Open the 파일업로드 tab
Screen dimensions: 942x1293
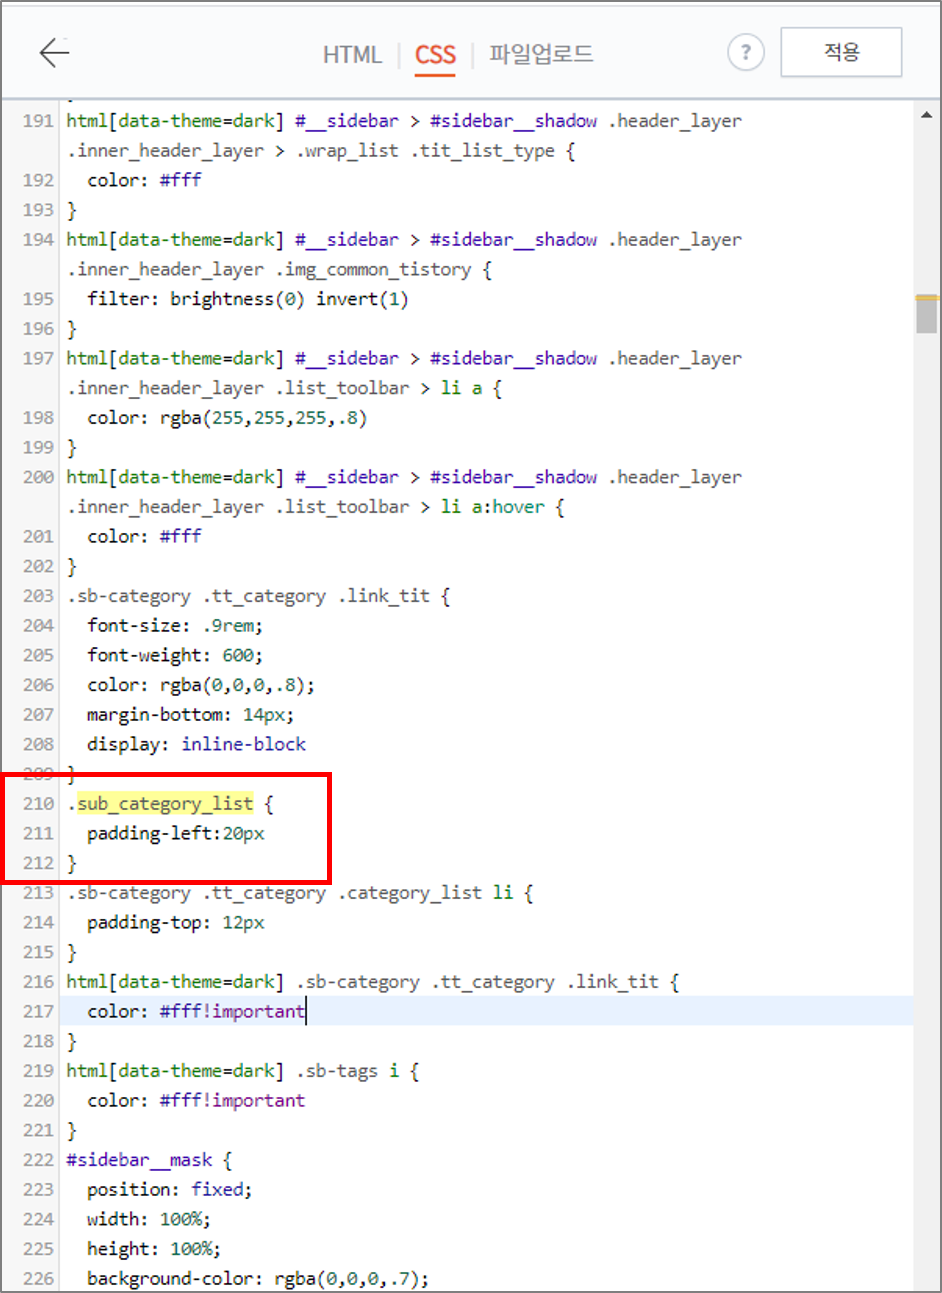pos(541,54)
